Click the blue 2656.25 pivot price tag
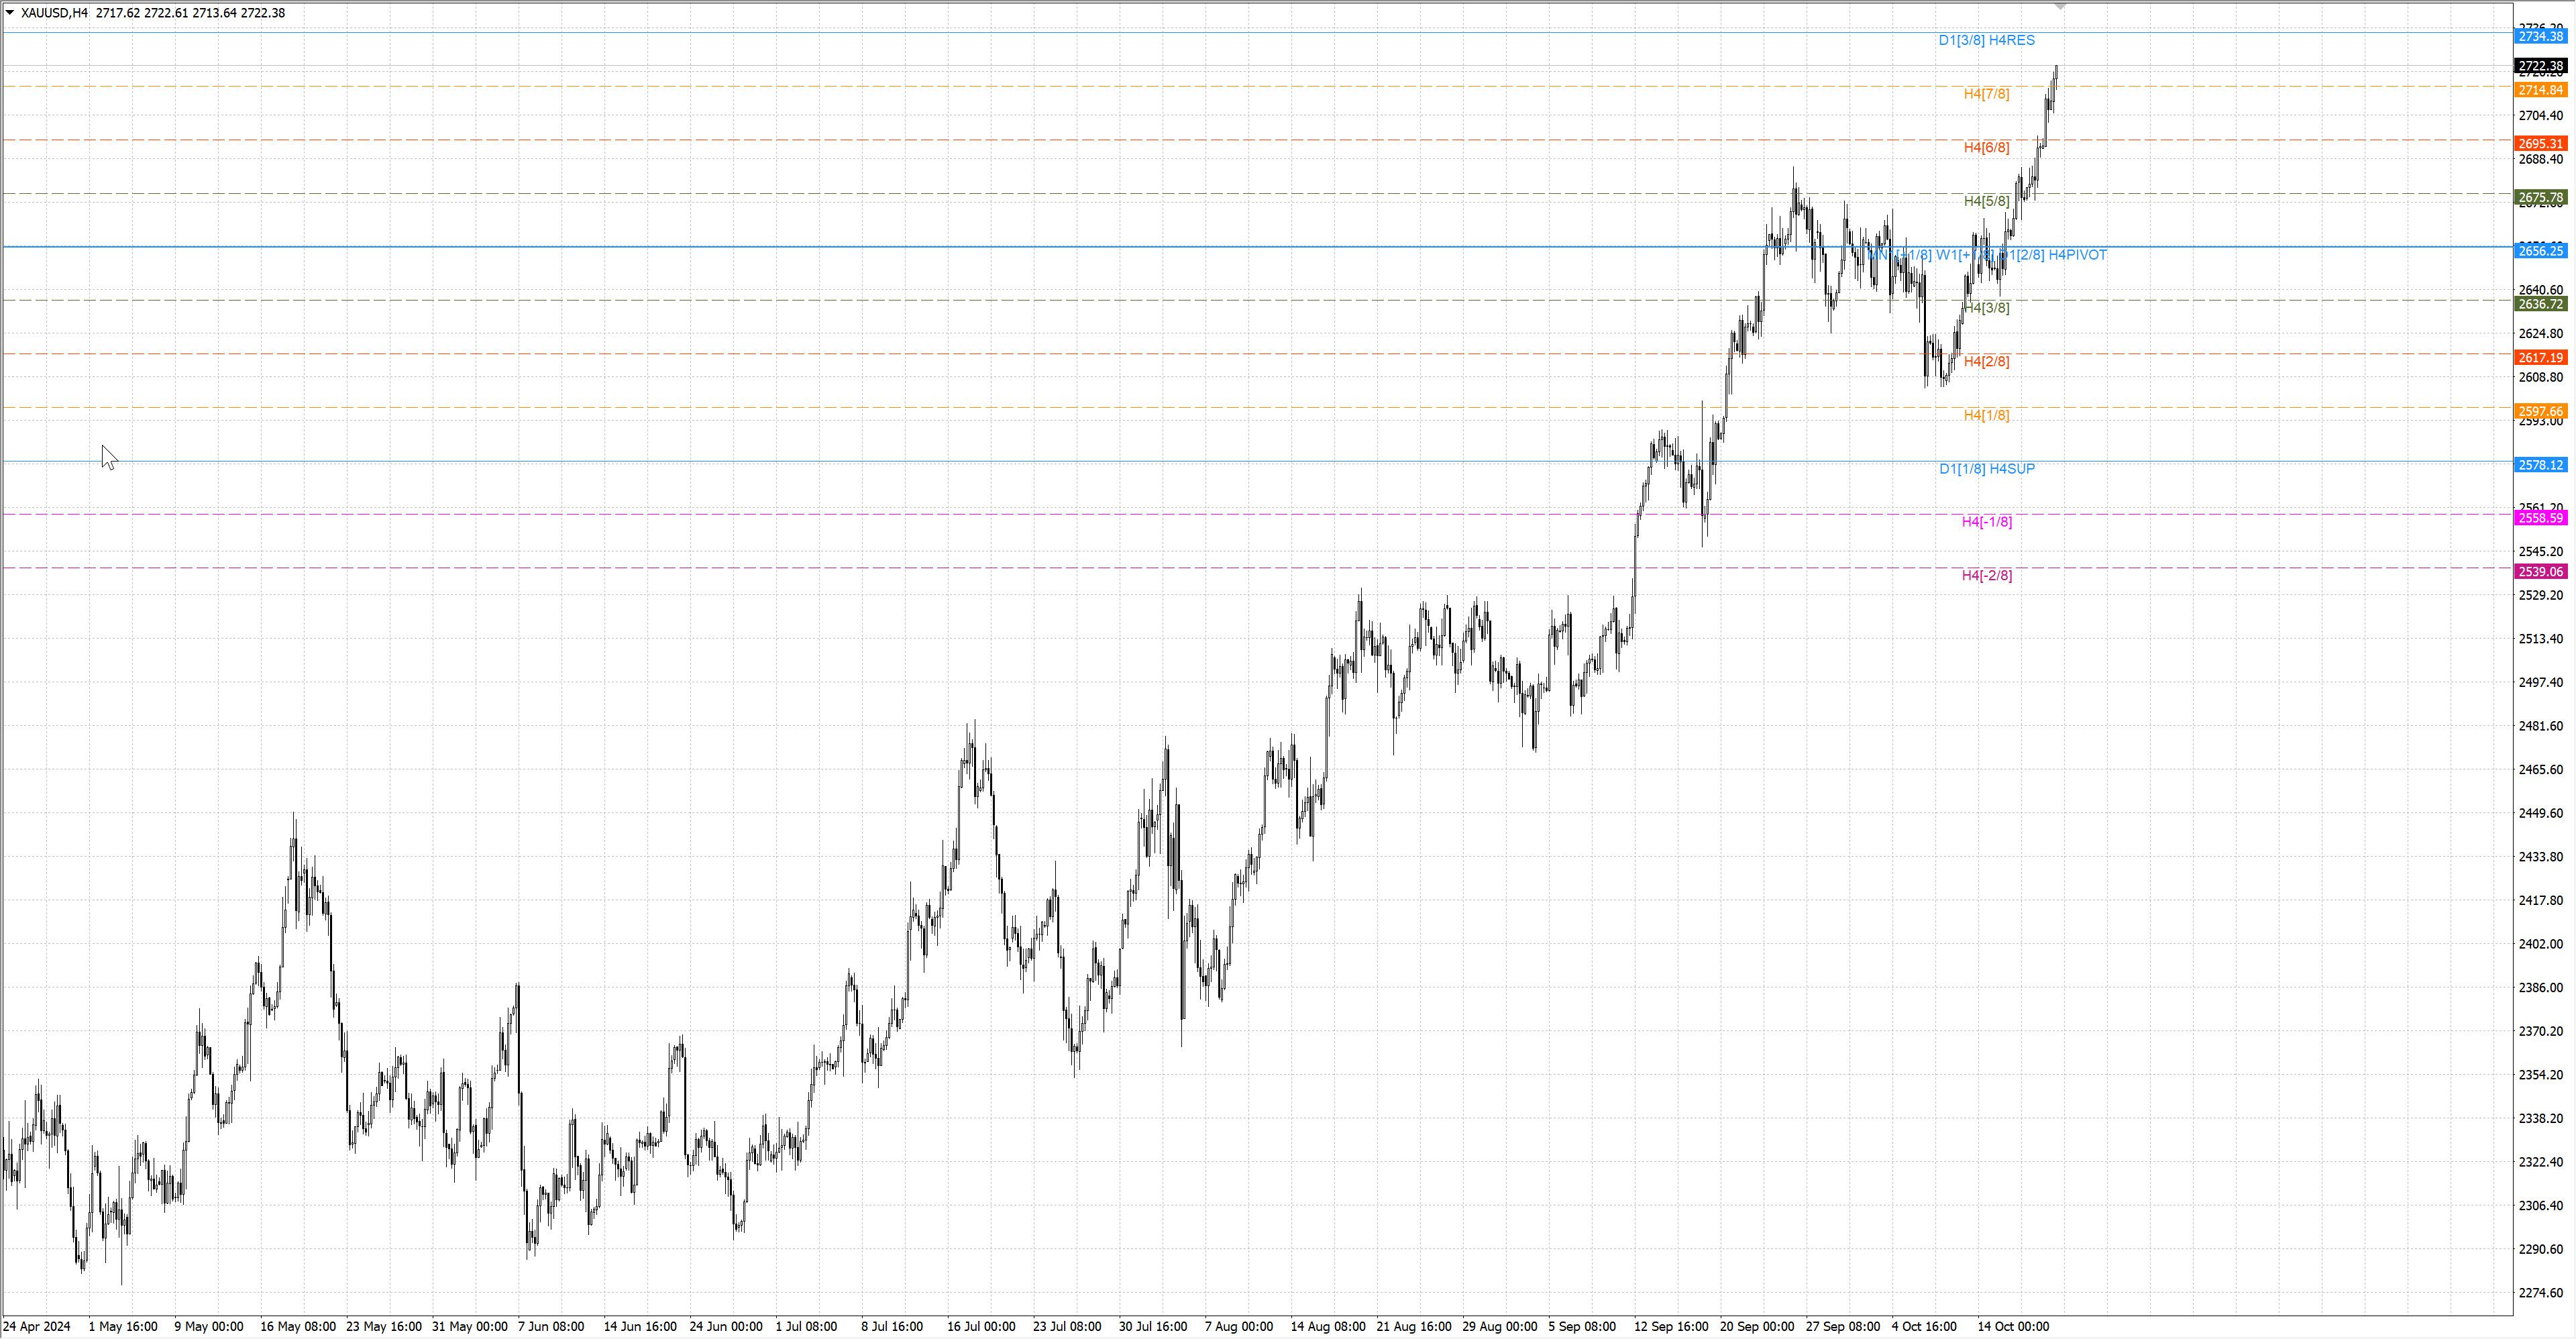2576x1339 pixels. pos(2540,251)
